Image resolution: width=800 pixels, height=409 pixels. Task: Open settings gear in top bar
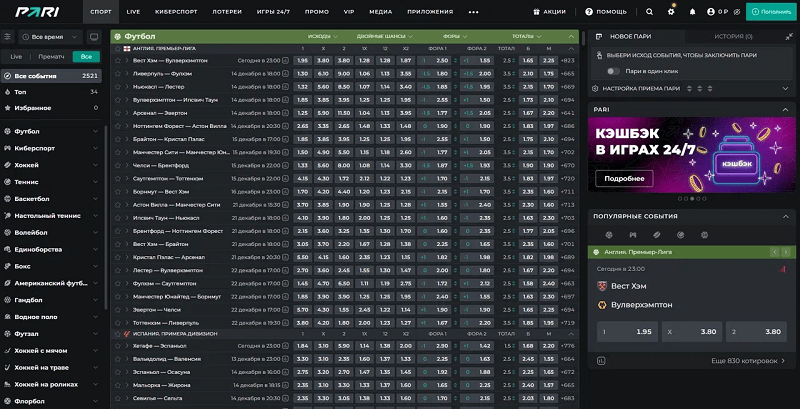click(x=671, y=11)
